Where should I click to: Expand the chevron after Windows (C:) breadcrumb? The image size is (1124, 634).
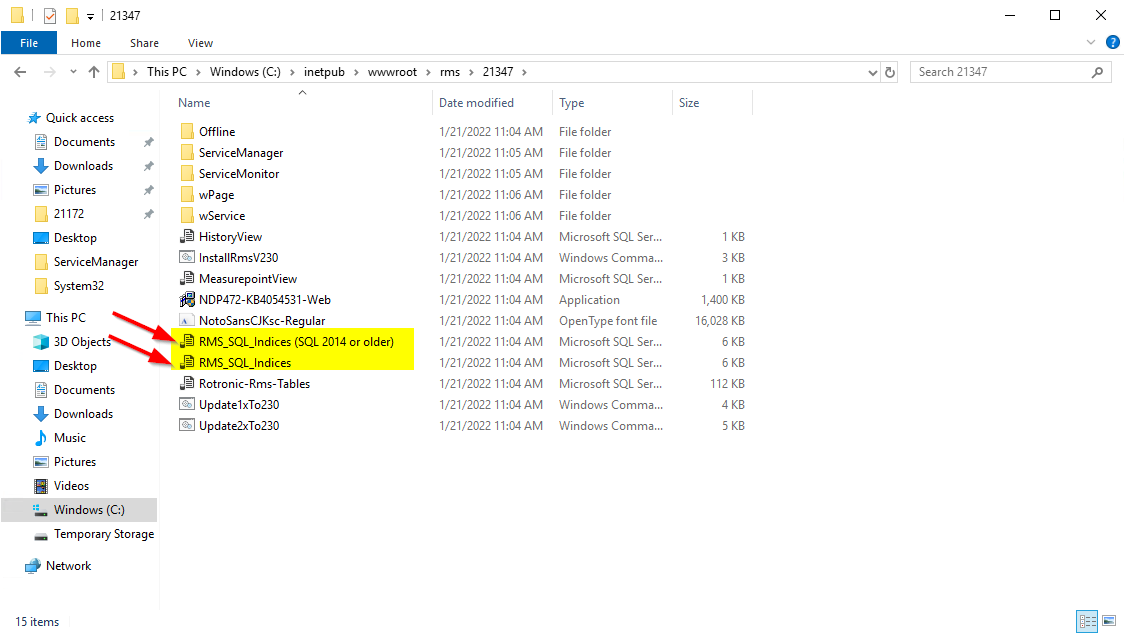pos(292,72)
